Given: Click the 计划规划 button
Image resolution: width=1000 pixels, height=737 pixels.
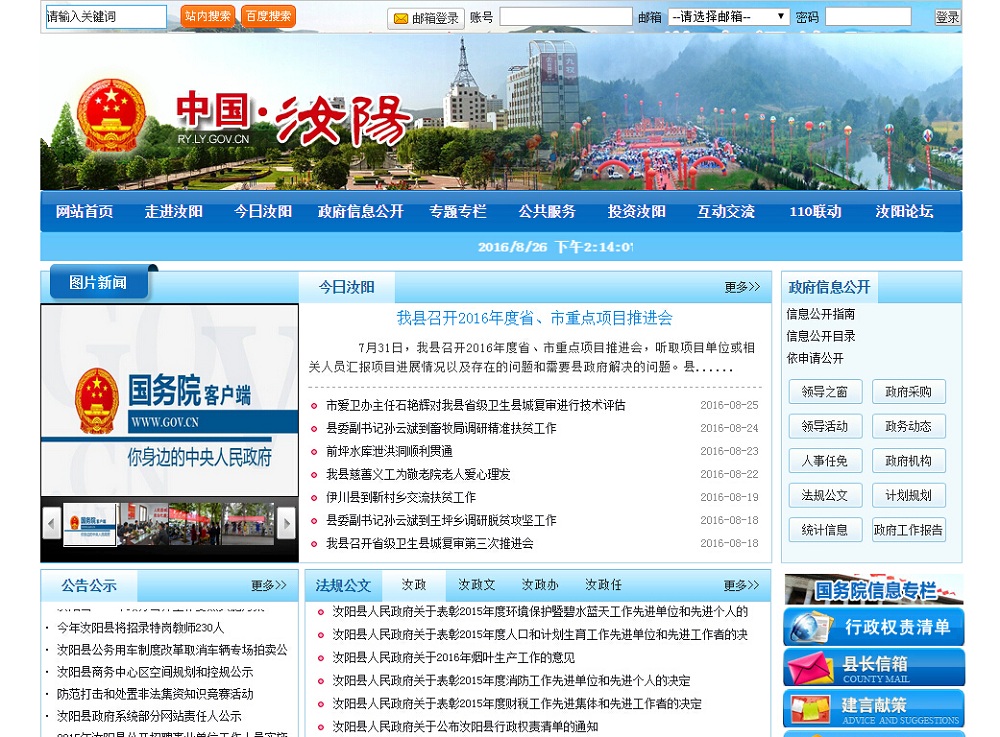Looking at the screenshot, I should [x=908, y=495].
